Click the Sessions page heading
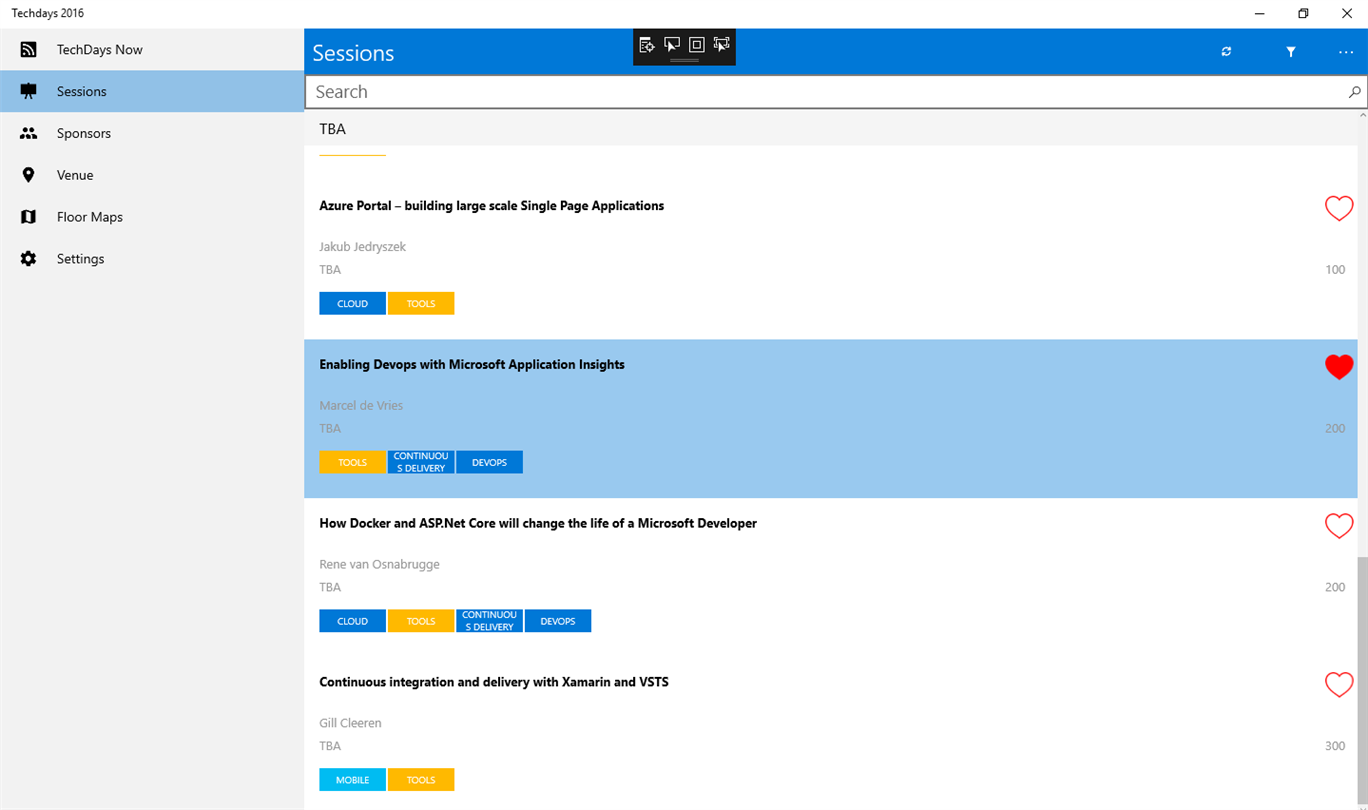Image resolution: width=1368 pixels, height=810 pixels. [x=353, y=53]
